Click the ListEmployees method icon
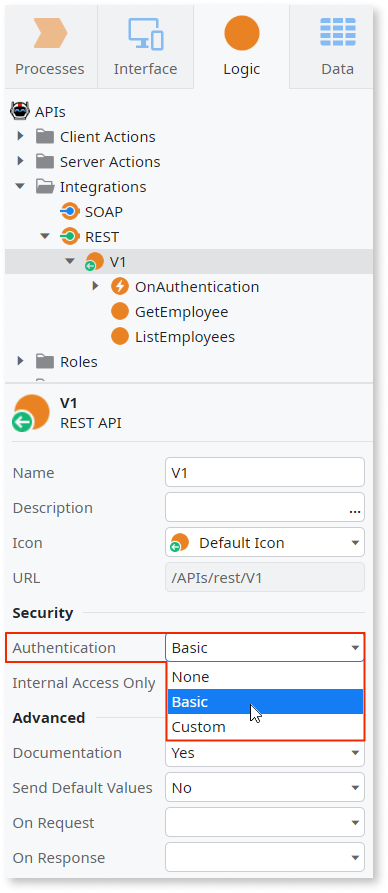The height and width of the screenshot is (893, 388). click(x=120, y=337)
